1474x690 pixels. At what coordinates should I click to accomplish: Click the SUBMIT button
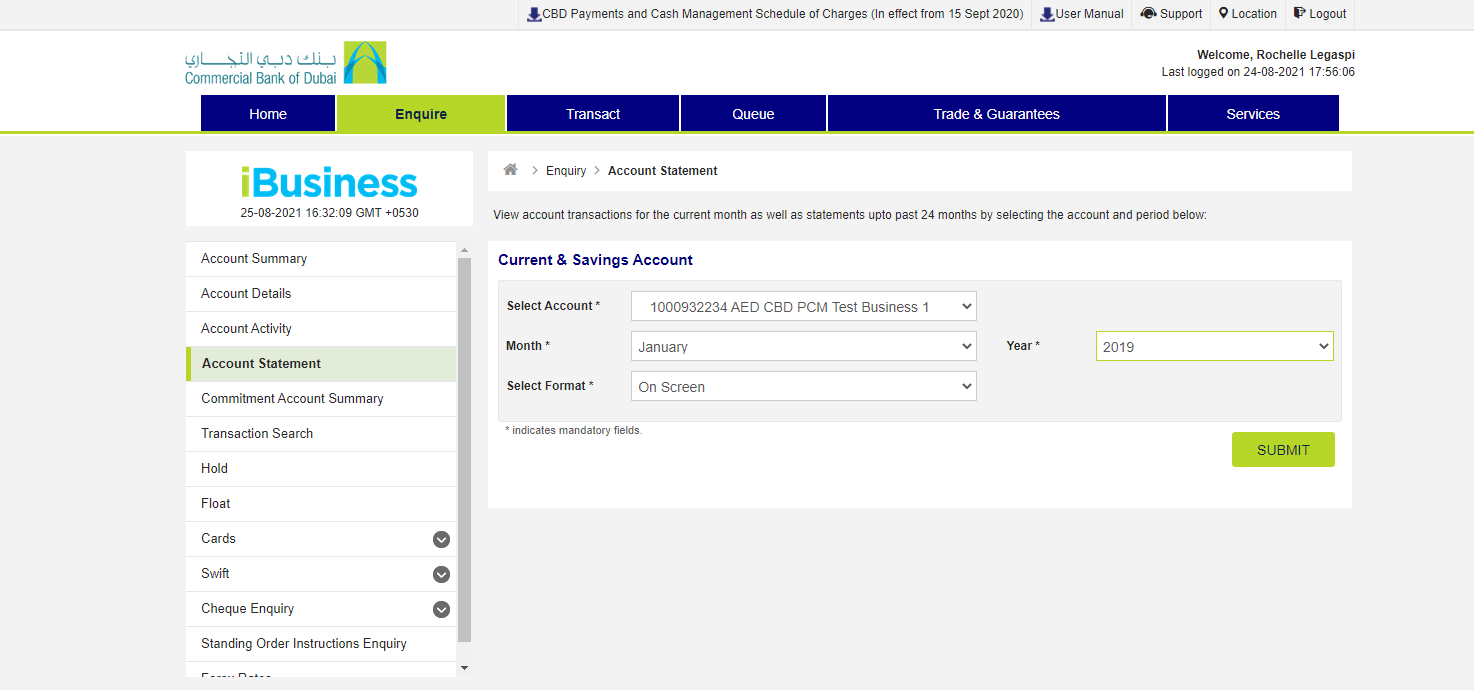1283,450
